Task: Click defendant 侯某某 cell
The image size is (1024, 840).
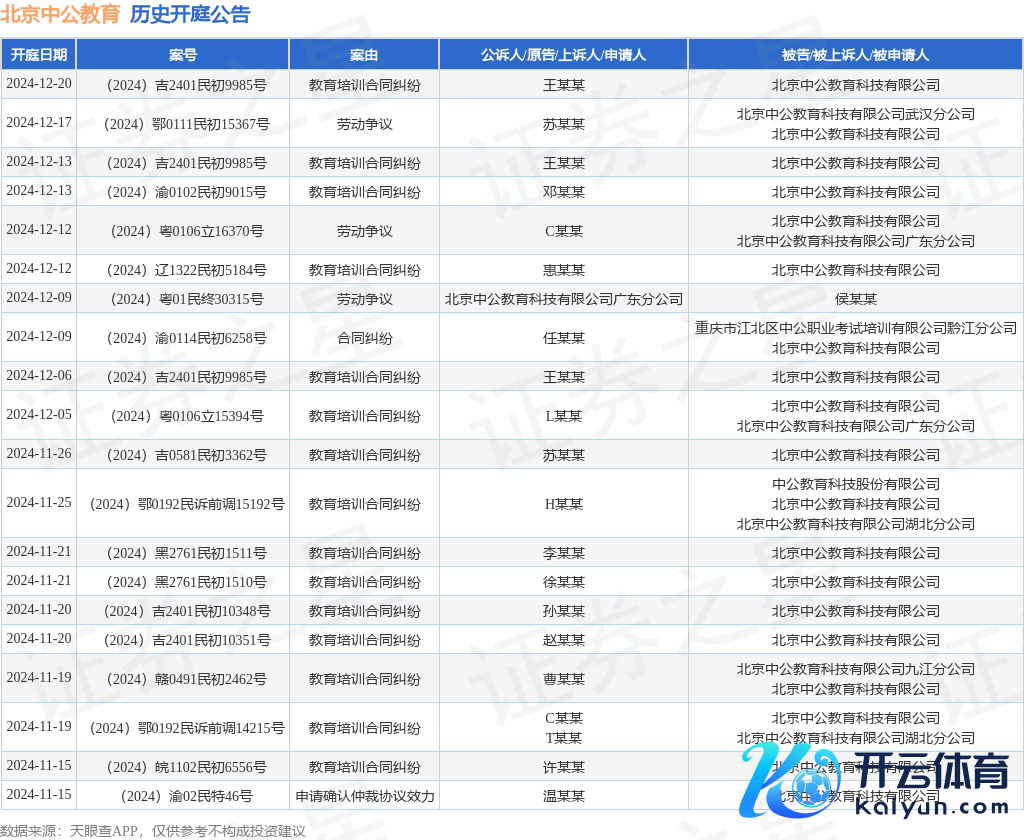Action: tap(855, 299)
